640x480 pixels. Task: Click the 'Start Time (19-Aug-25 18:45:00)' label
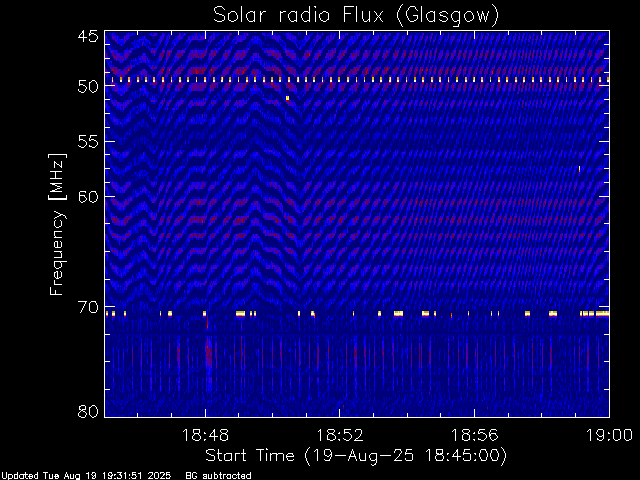(356, 456)
